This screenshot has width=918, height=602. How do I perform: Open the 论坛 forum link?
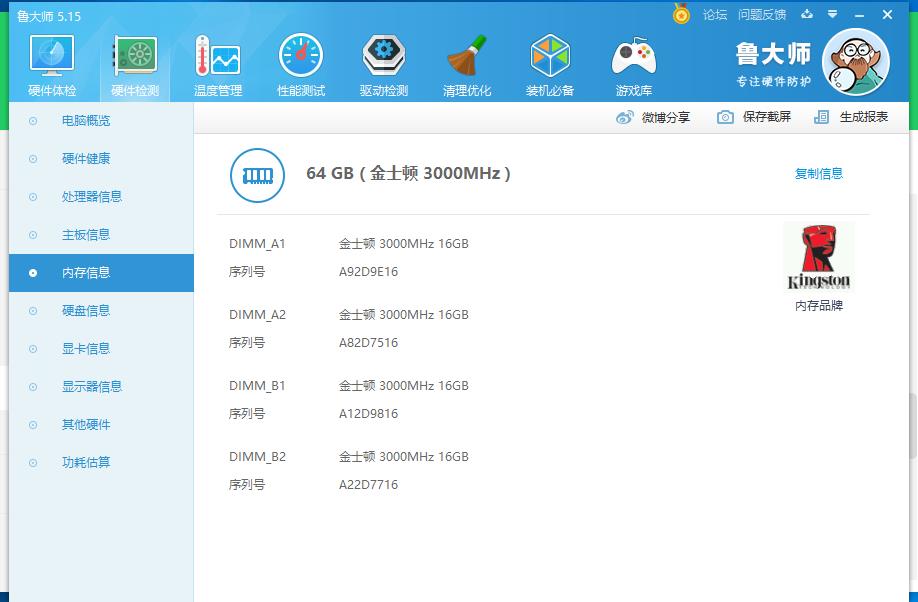pos(714,15)
